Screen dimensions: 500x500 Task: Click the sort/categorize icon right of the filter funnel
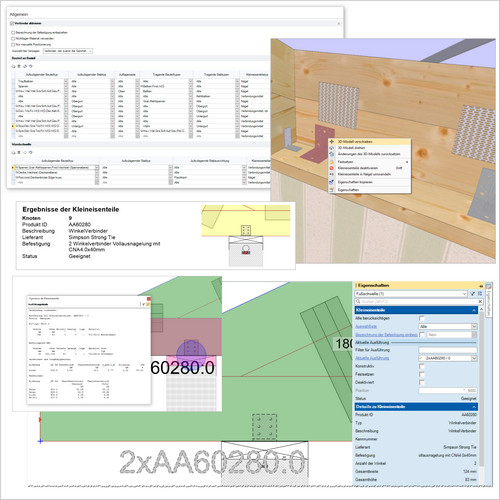[480, 294]
